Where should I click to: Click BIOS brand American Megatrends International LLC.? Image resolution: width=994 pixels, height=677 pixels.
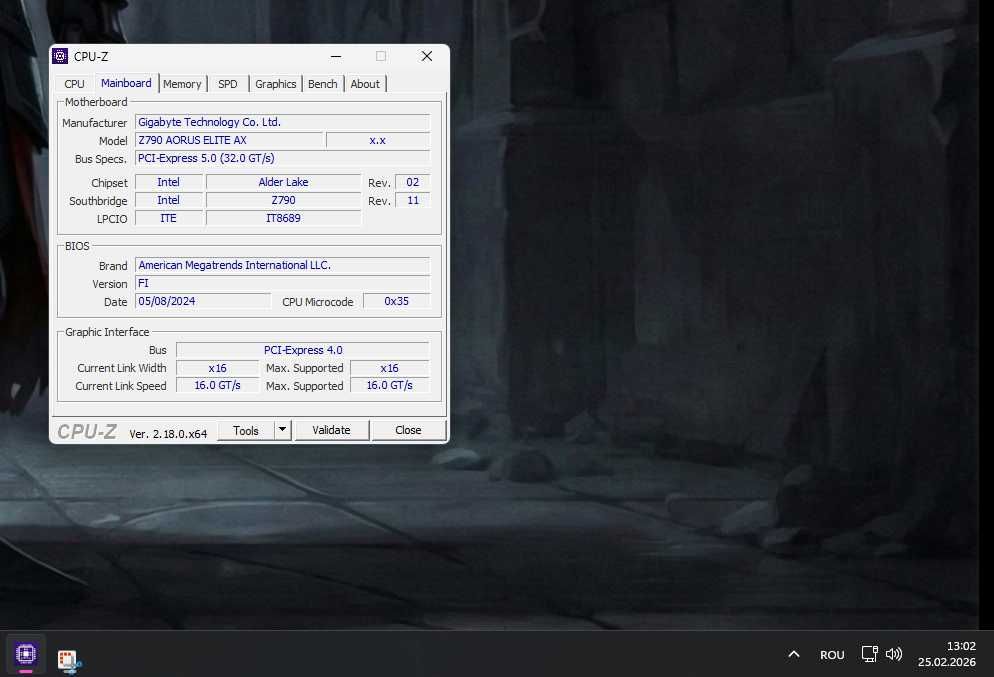[x=283, y=265]
